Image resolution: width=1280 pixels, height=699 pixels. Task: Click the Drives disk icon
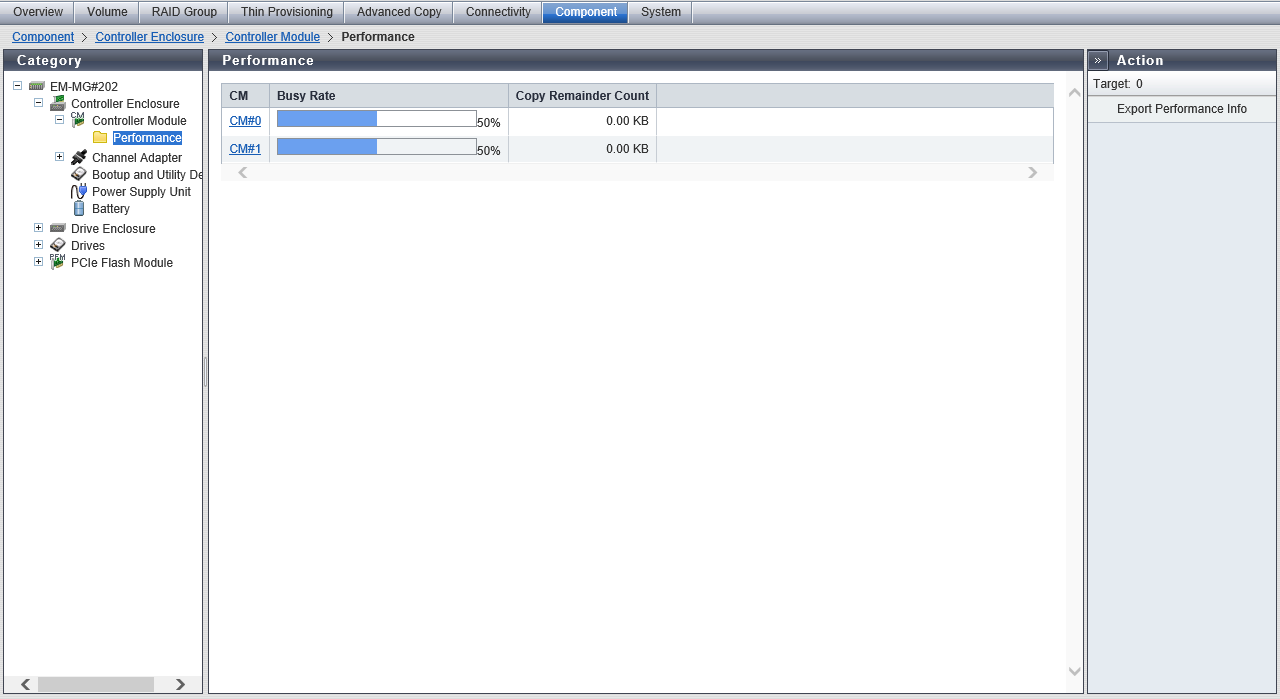(58, 246)
